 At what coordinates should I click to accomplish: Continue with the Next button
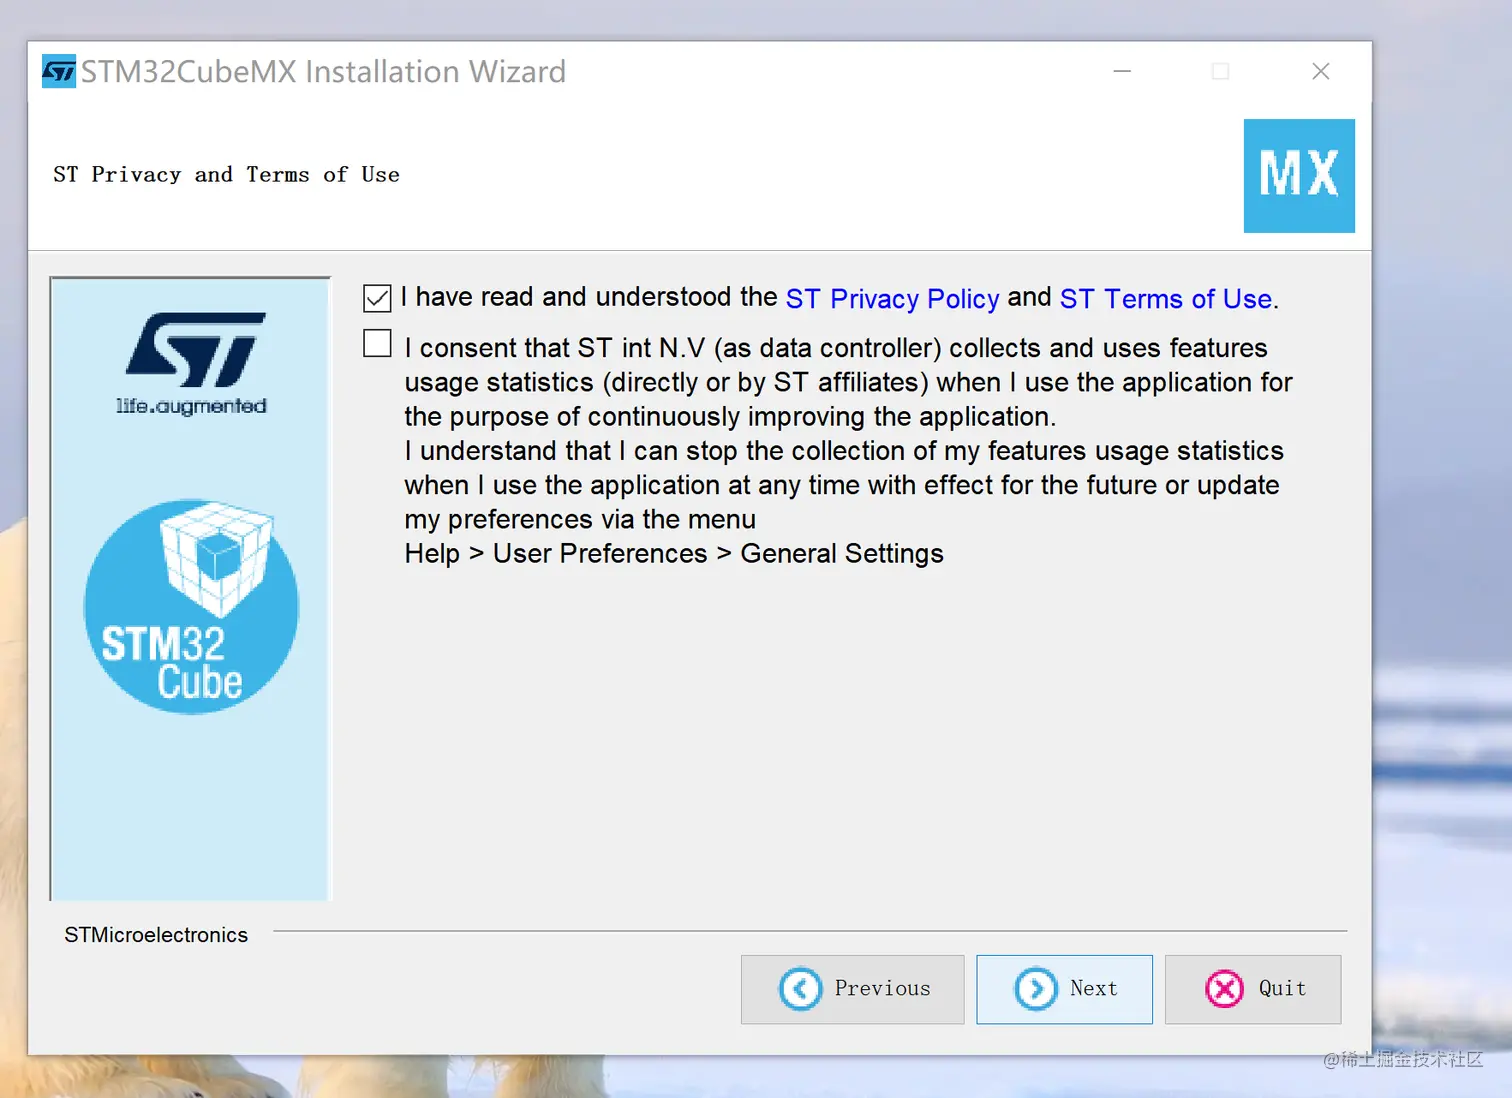[x=1064, y=989]
